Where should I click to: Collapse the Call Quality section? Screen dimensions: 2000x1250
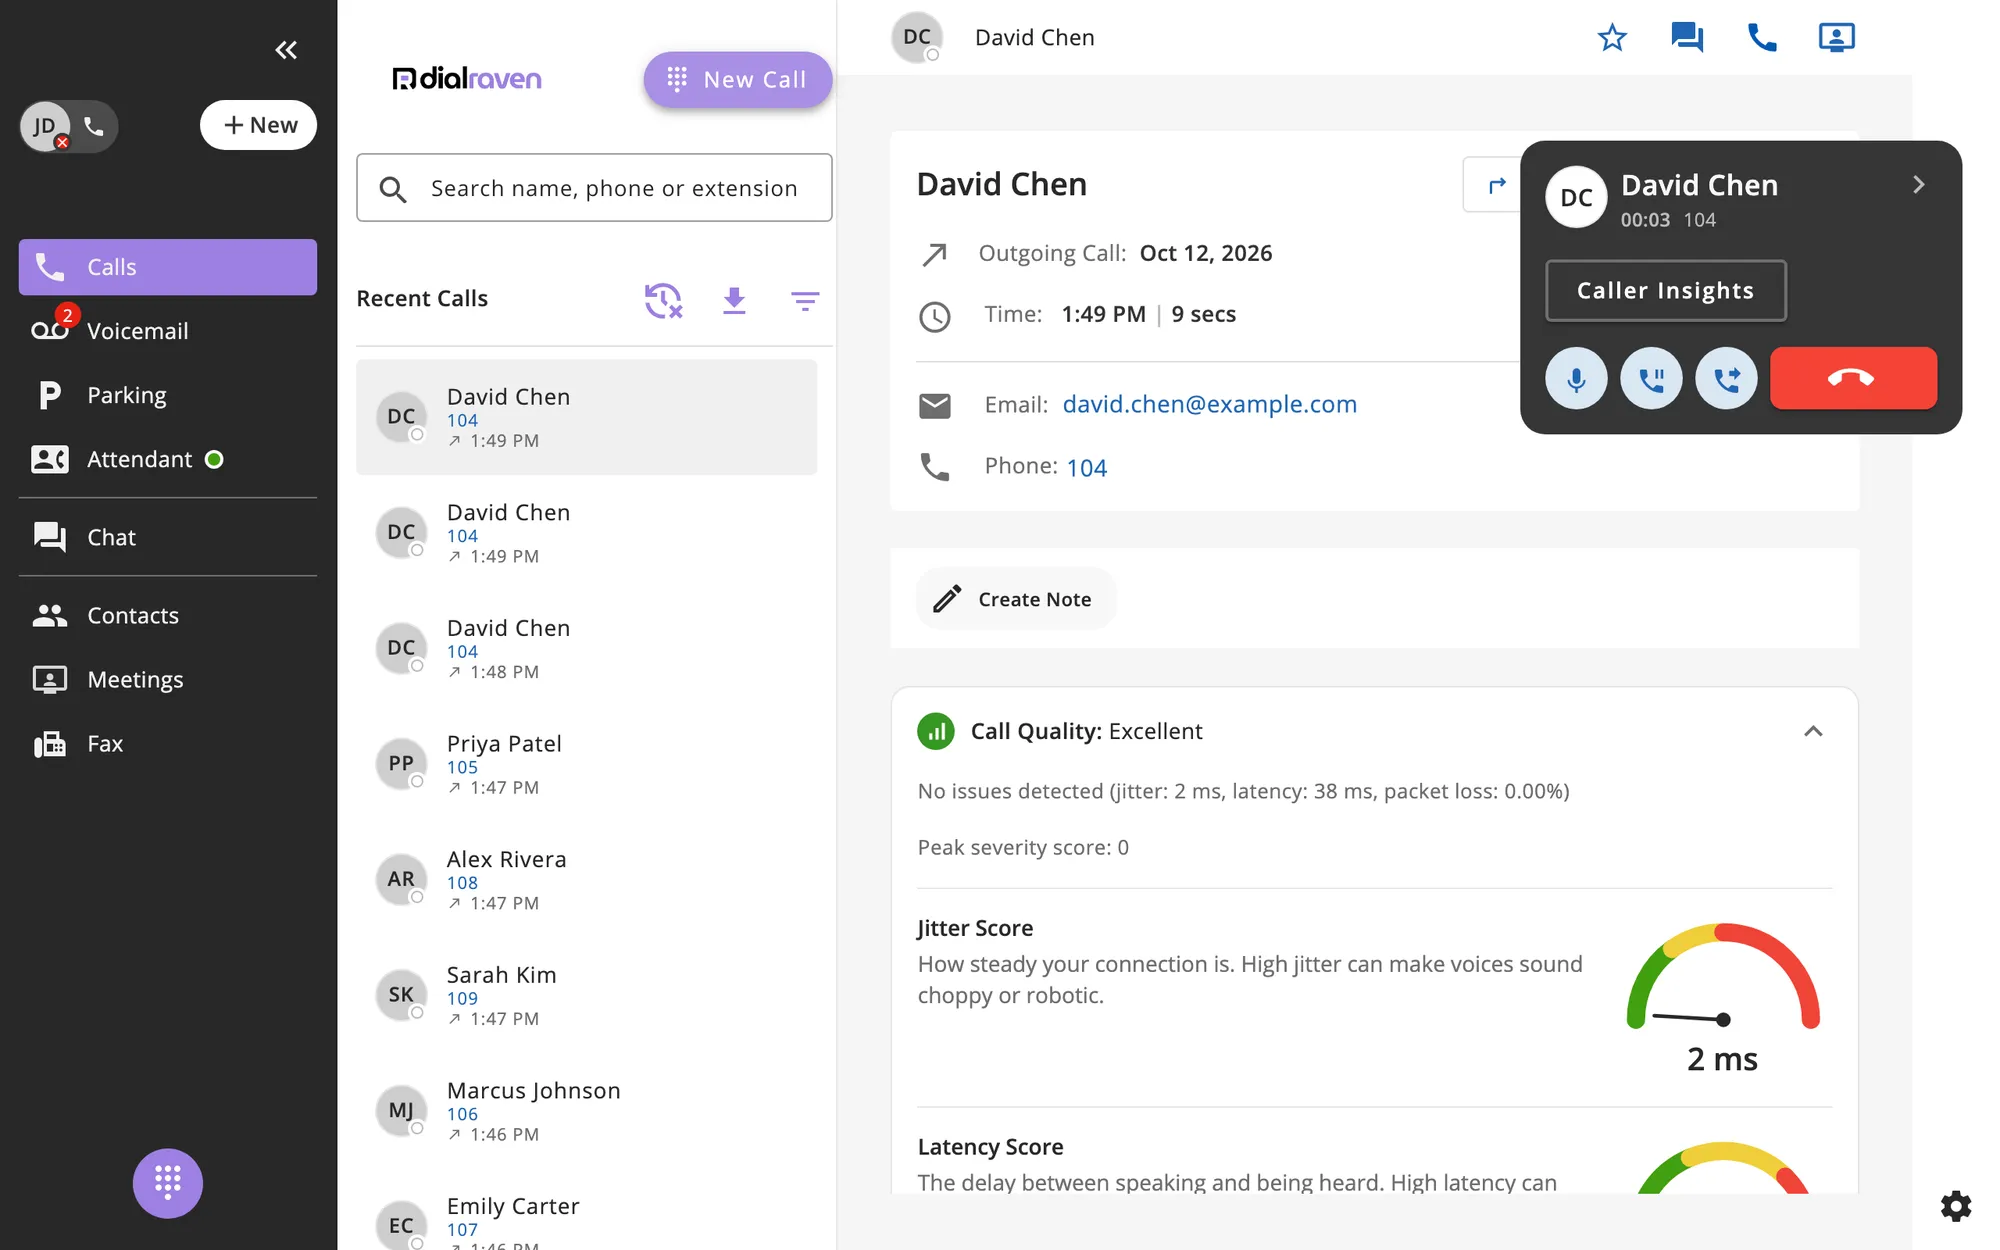(1813, 732)
